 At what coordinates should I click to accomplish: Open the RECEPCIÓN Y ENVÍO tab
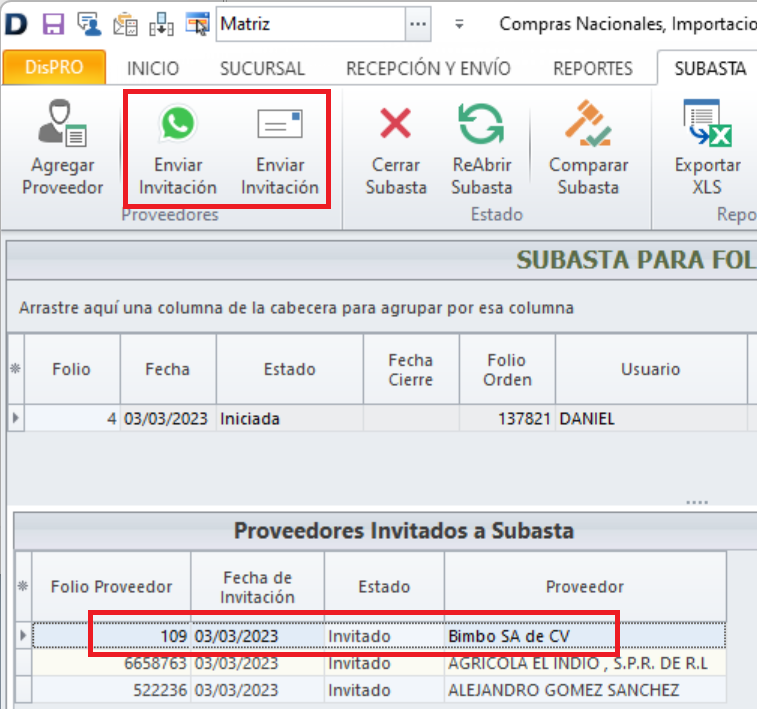428,69
